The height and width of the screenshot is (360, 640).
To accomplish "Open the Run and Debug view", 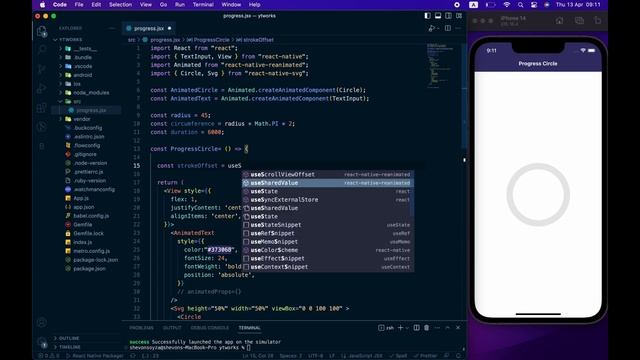I will click(42, 88).
